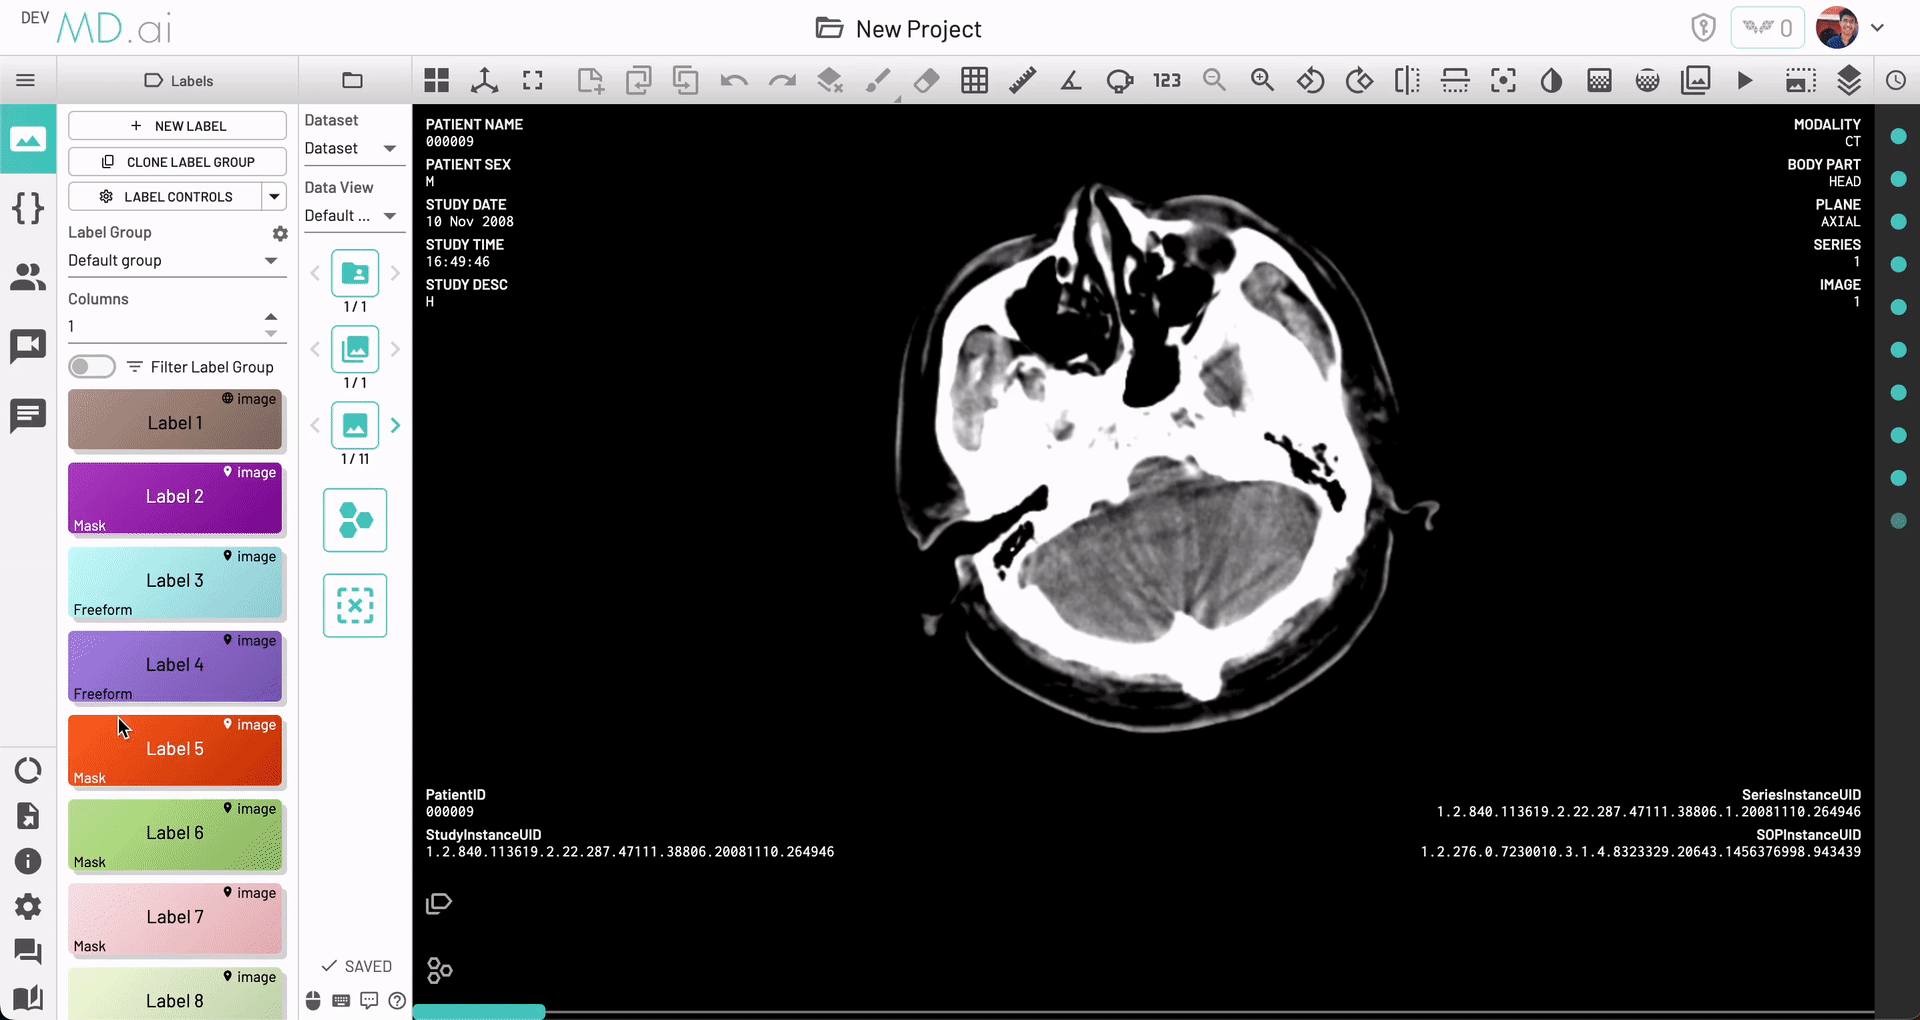This screenshot has width=1920, height=1020.
Task: Open the history clock icon
Action: [1896, 81]
